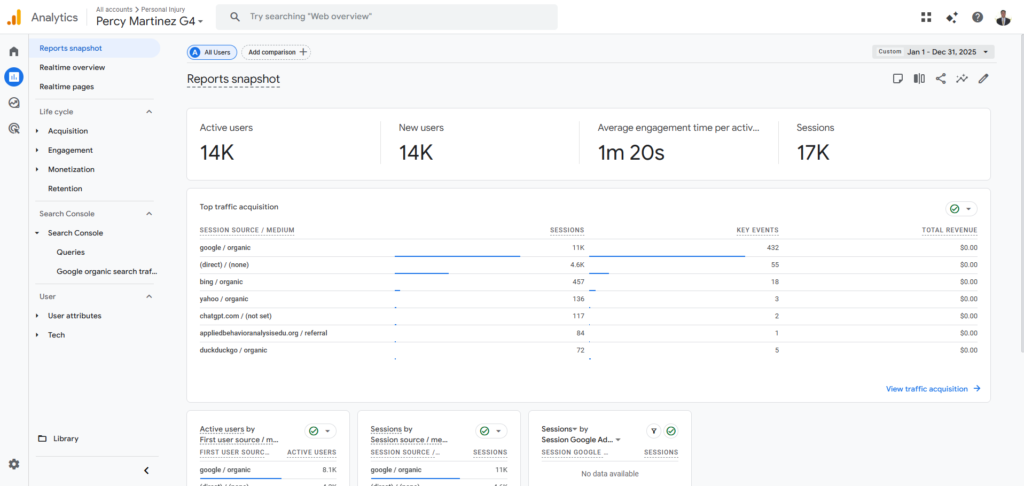Open Queries under Search Console
The image size is (1024, 486).
tap(71, 252)
